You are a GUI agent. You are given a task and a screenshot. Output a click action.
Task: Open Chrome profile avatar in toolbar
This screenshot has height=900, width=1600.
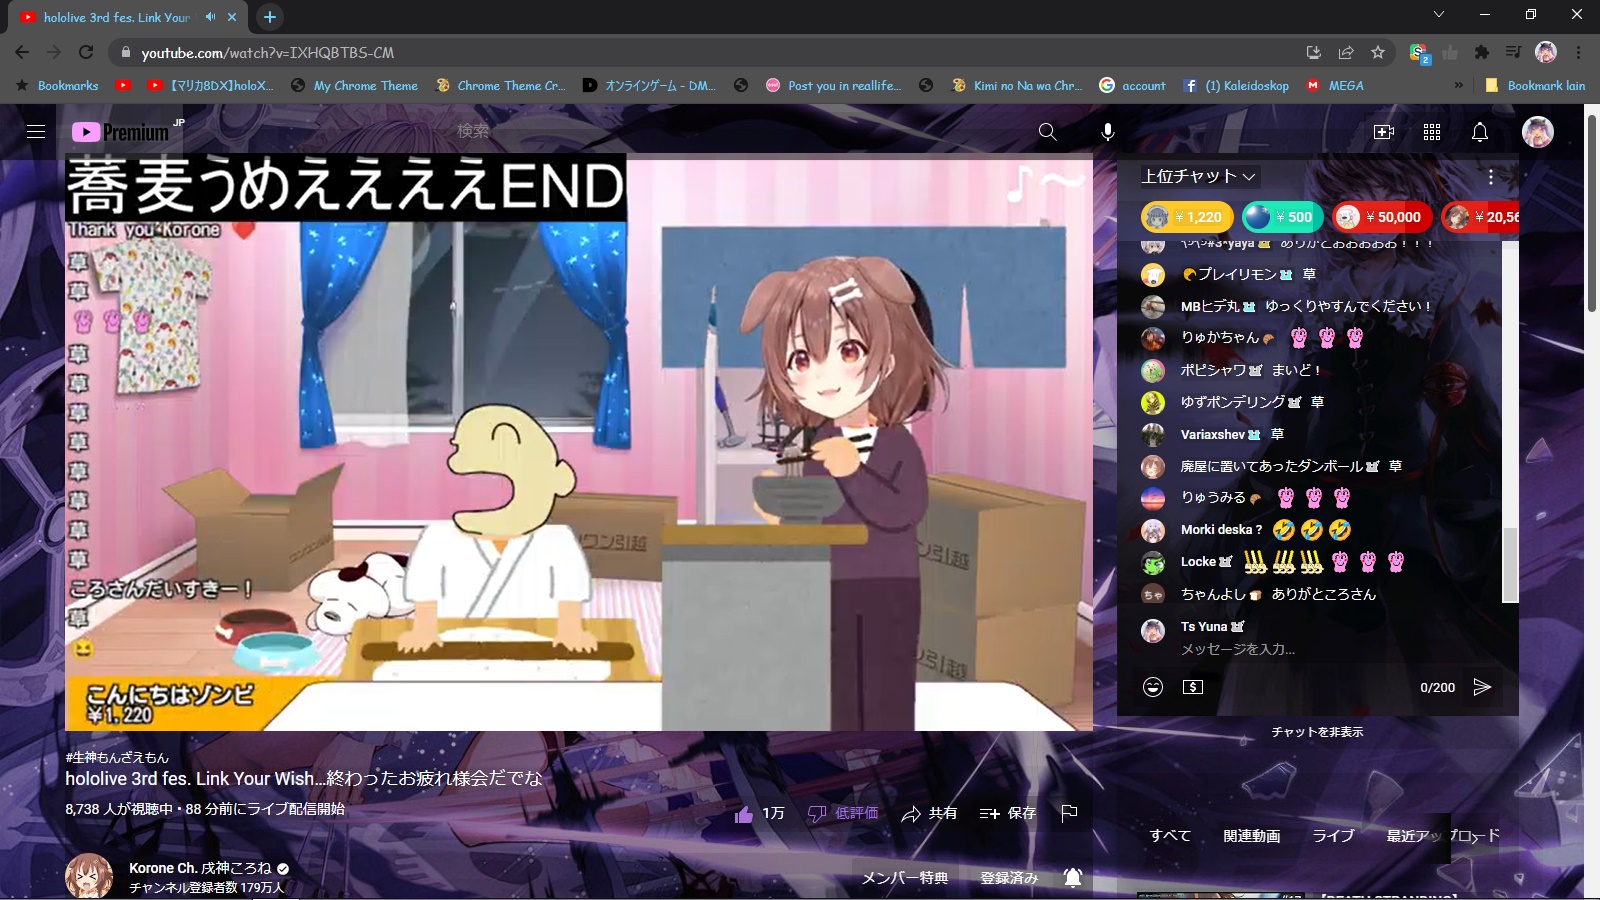pos(1546,52)
